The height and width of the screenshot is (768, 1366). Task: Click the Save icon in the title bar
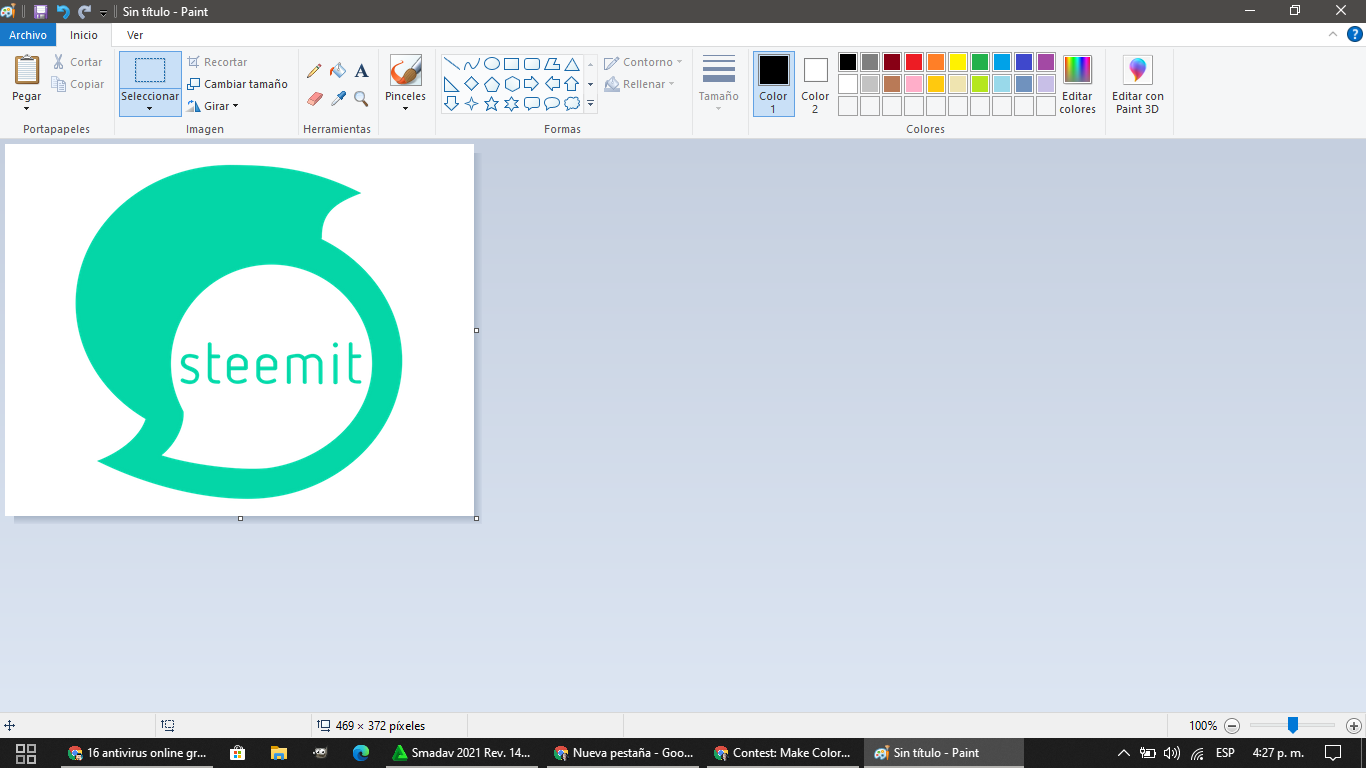[x=40, y=11]
